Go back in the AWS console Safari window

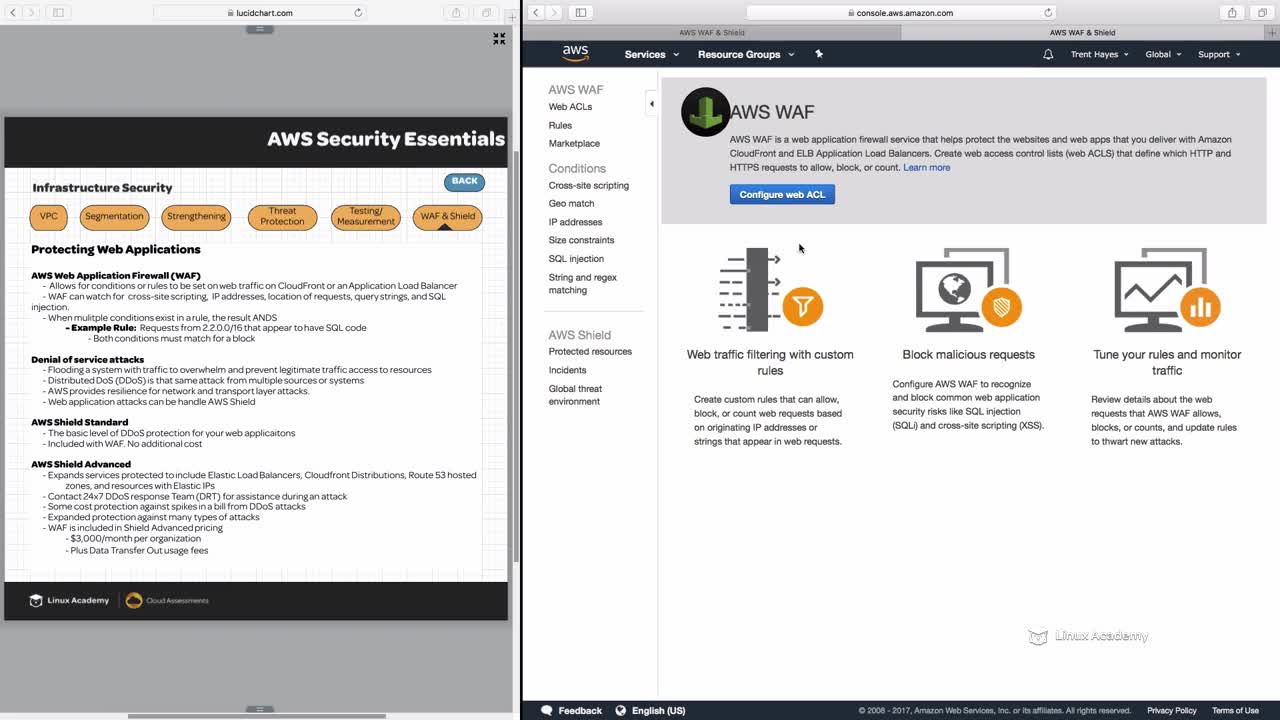pyautogui.click(x=536, y=12)
